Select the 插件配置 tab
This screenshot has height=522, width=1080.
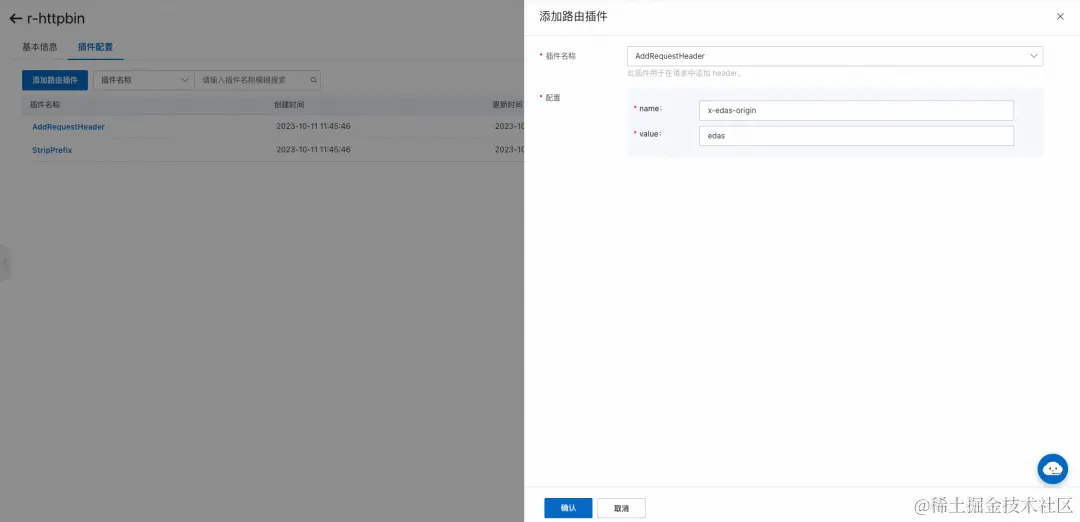coord(96,48)
